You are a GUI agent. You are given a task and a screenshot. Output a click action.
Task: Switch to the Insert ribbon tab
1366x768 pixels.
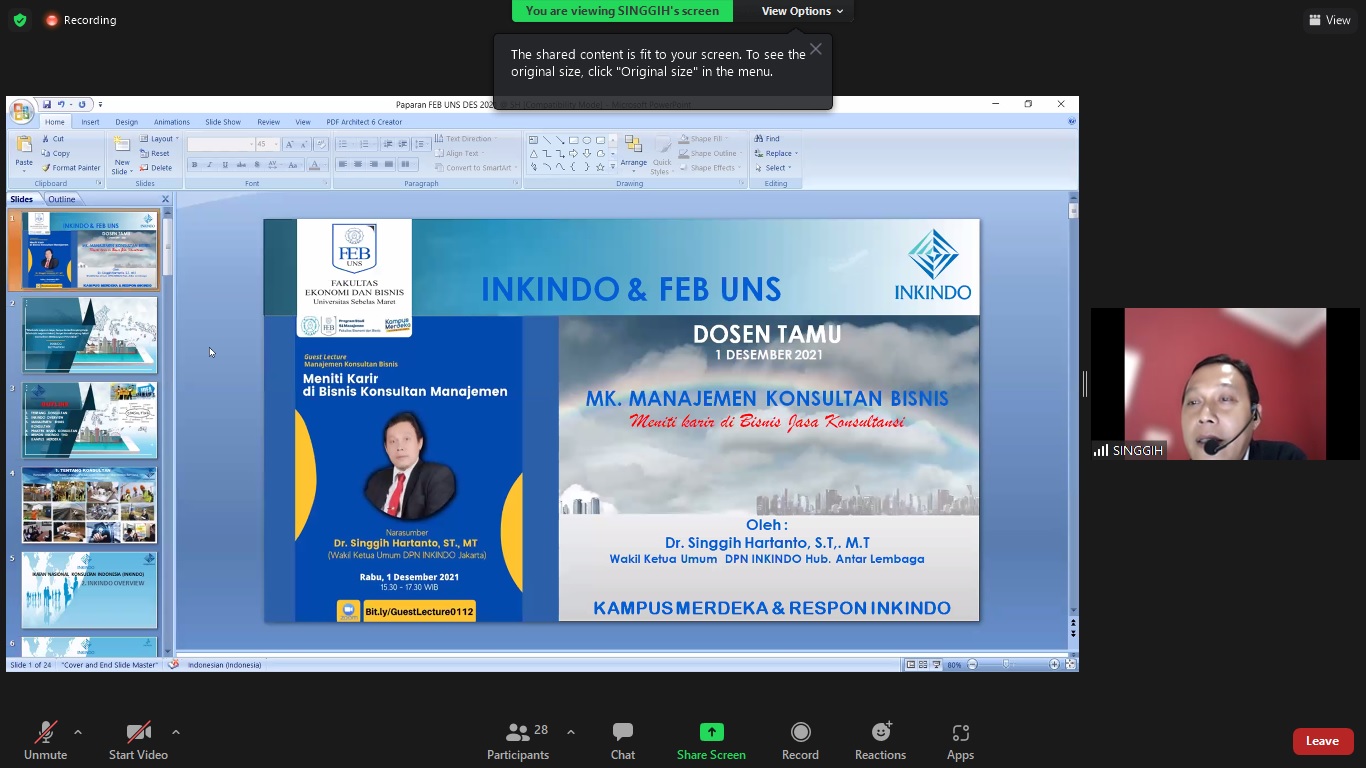coord(90,122)
